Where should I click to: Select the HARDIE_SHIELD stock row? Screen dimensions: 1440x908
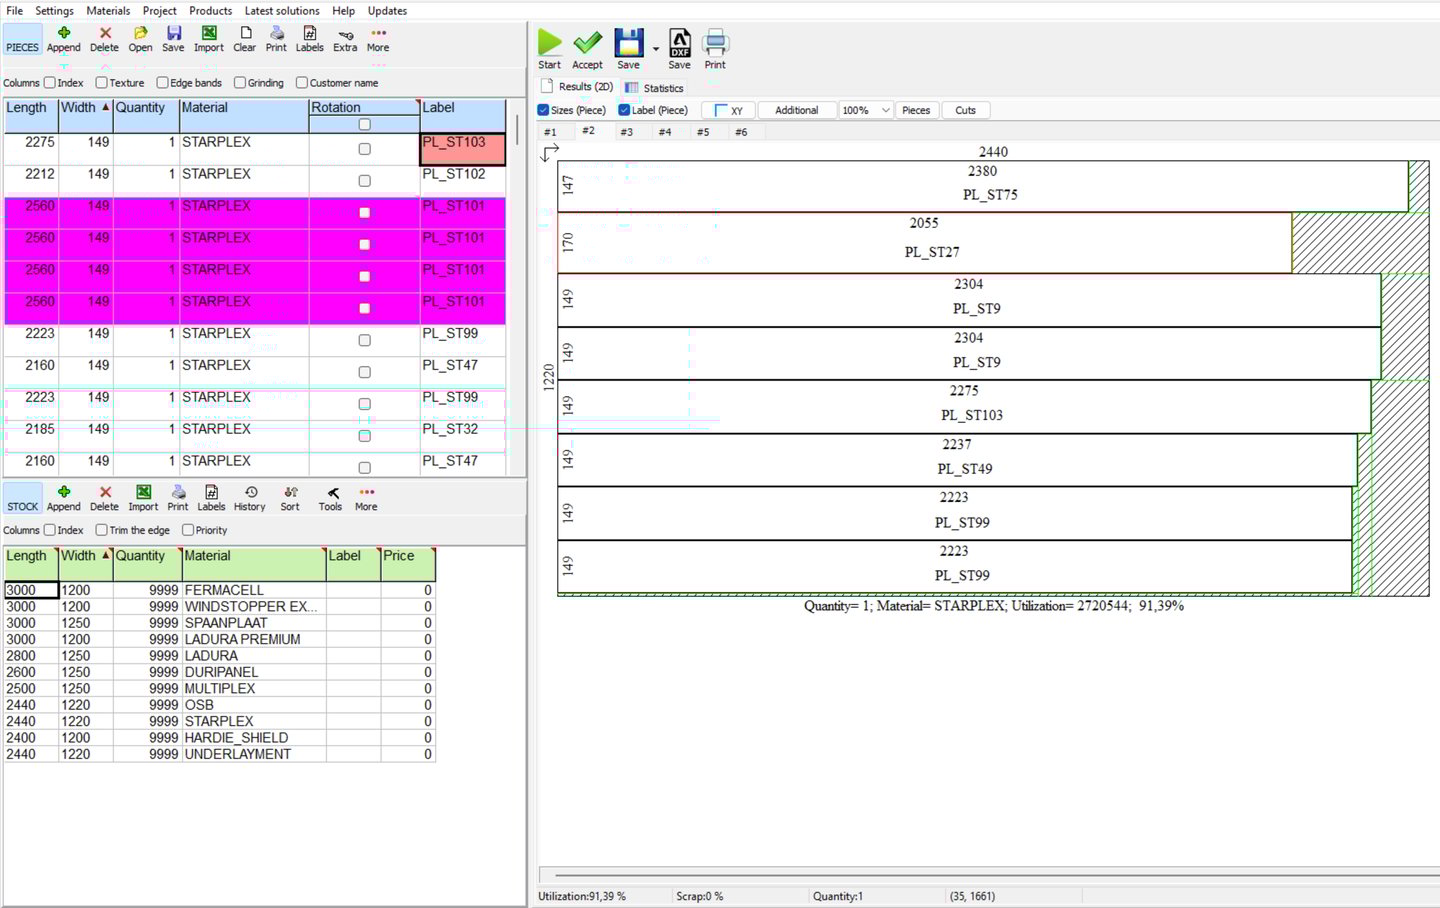[x=220, y=738]
